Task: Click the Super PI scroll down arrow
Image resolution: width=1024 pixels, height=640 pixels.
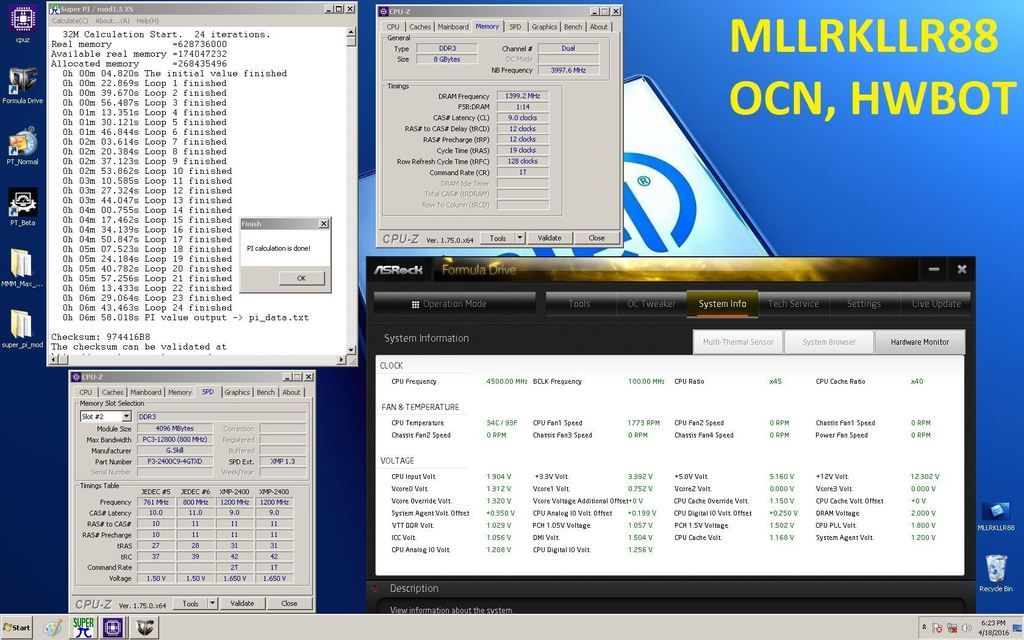Action: [x=351, y=350]
